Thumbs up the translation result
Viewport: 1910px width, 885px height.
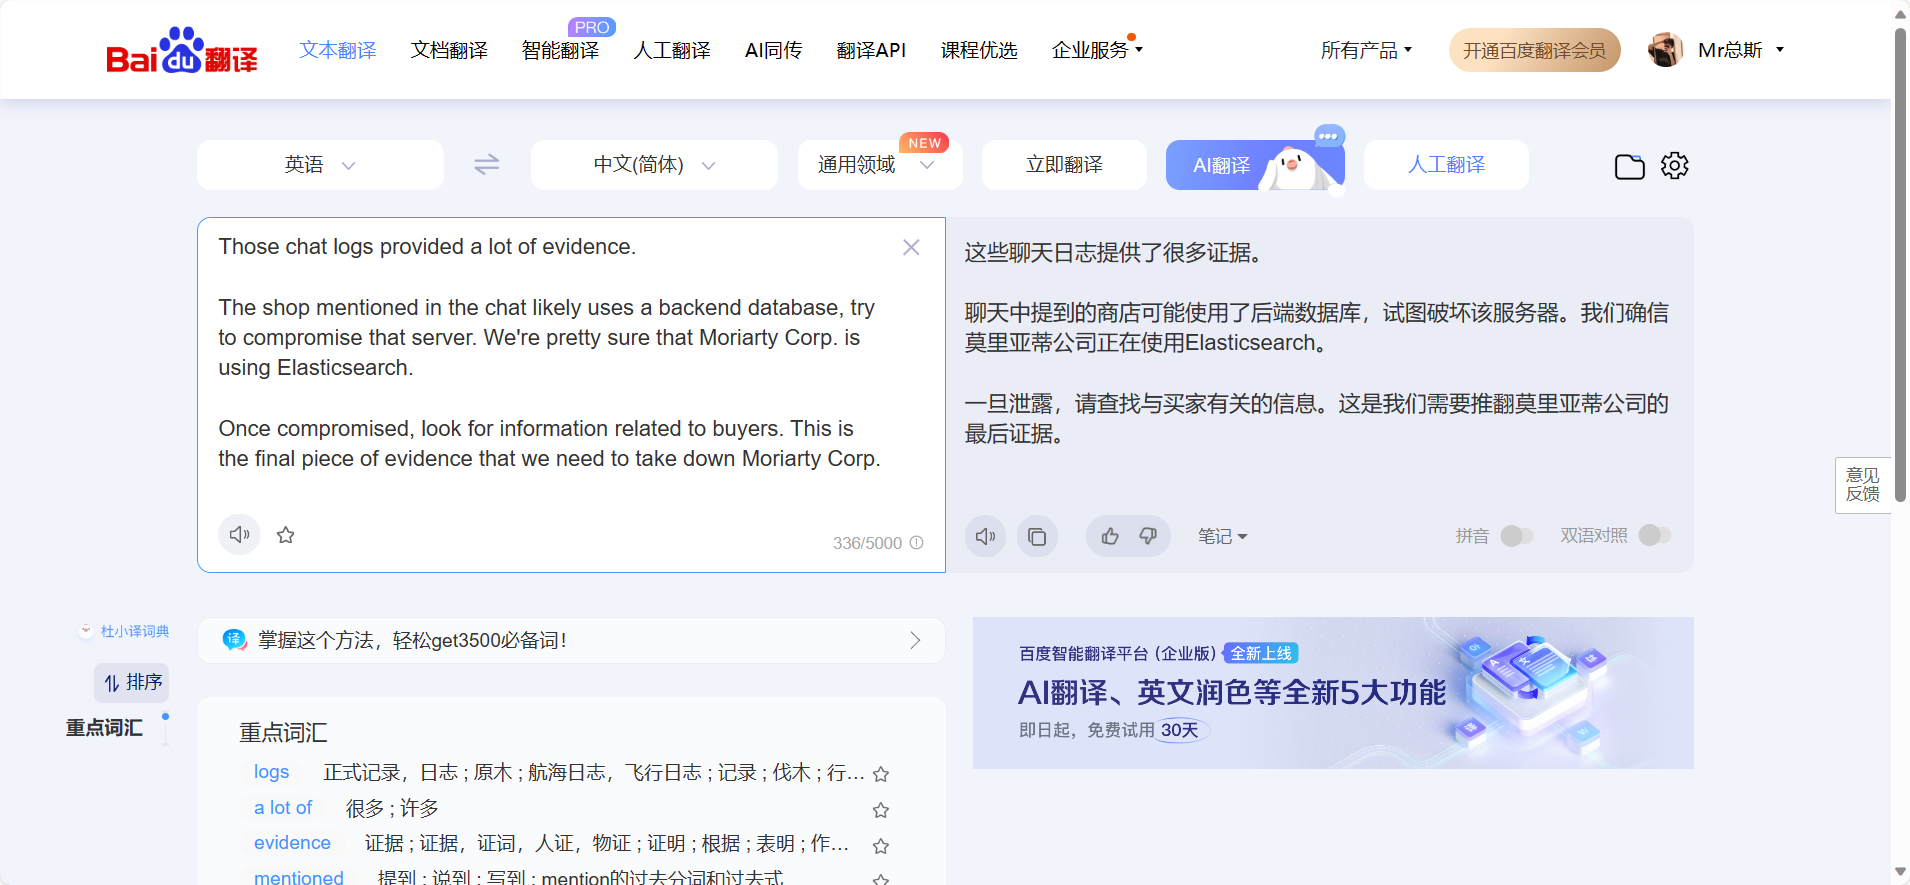point(1110,537)
